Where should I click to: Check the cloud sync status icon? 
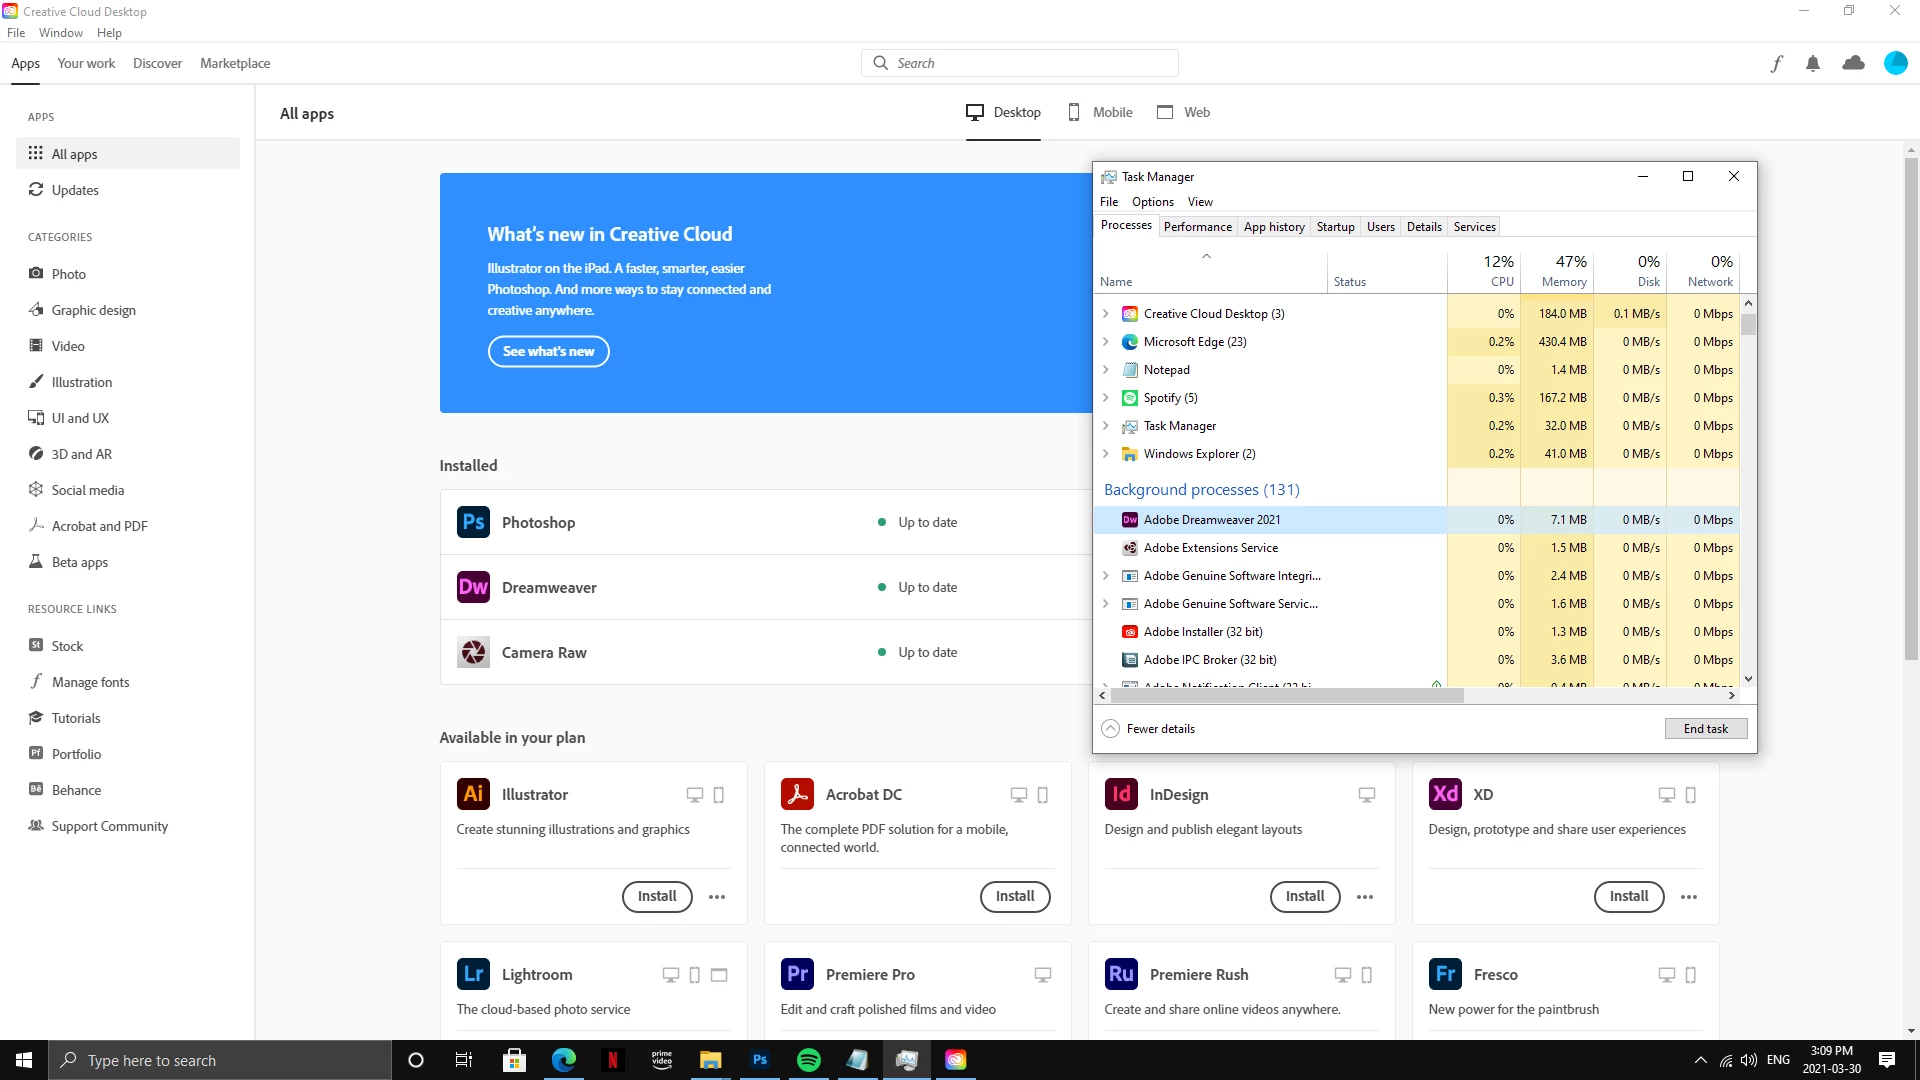[1853, 63]
